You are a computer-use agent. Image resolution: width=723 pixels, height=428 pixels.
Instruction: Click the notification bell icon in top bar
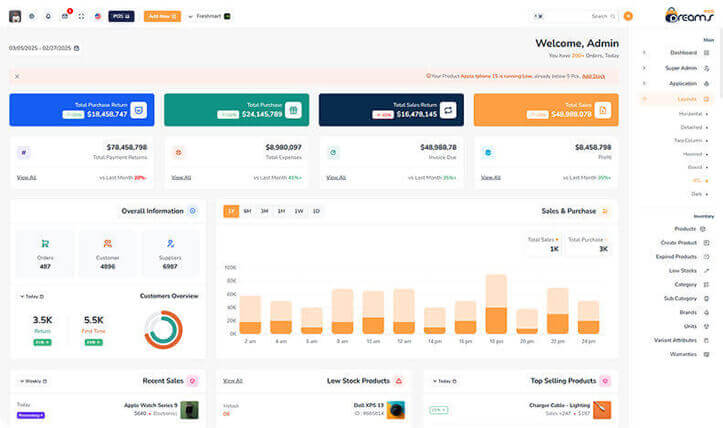(48, 16)
